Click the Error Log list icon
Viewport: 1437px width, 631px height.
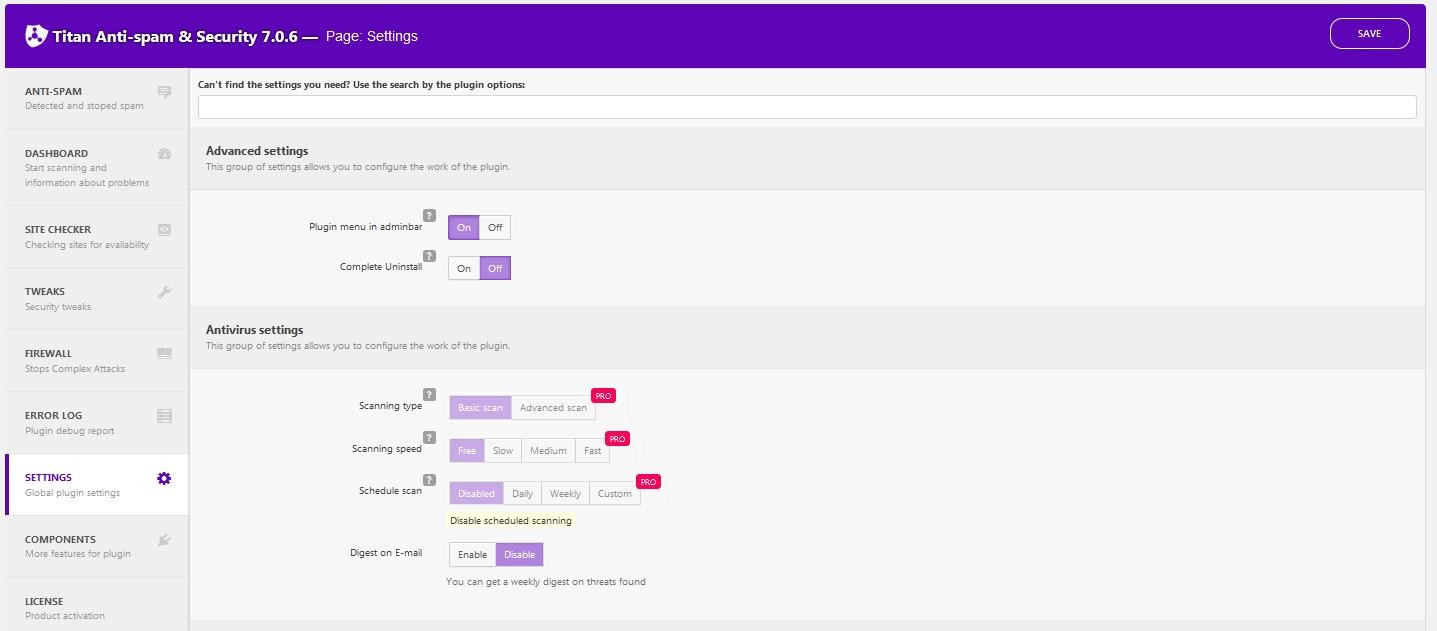(x=165, y=416)
